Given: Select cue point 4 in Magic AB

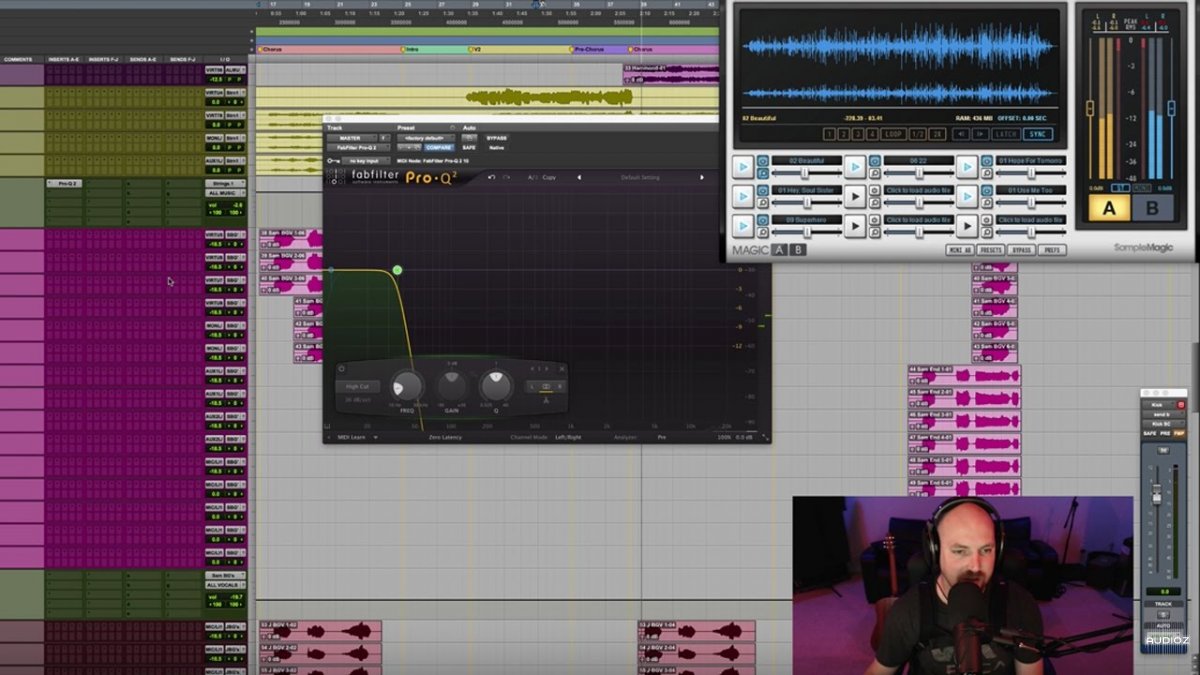Looking at the screenshot, I should [872, 134].
